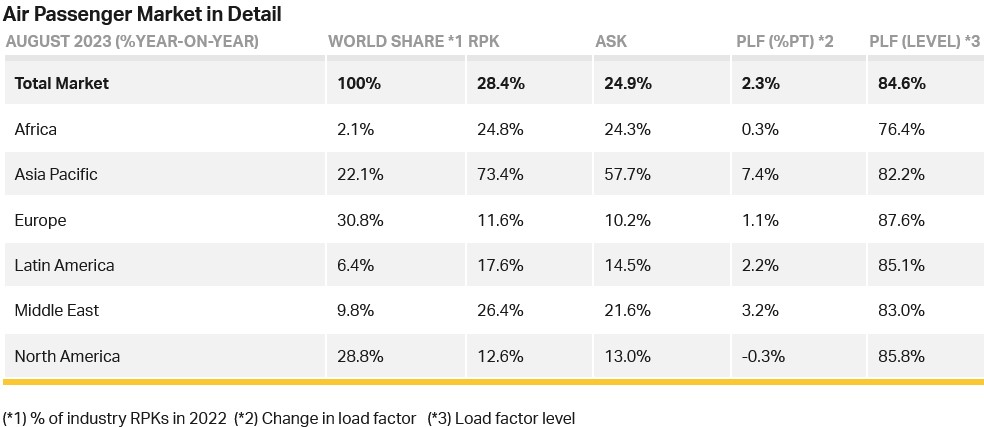This screenshot has height=427, width=984.
Task: Click the Total Market row label
Action: [x=62, y=84]
